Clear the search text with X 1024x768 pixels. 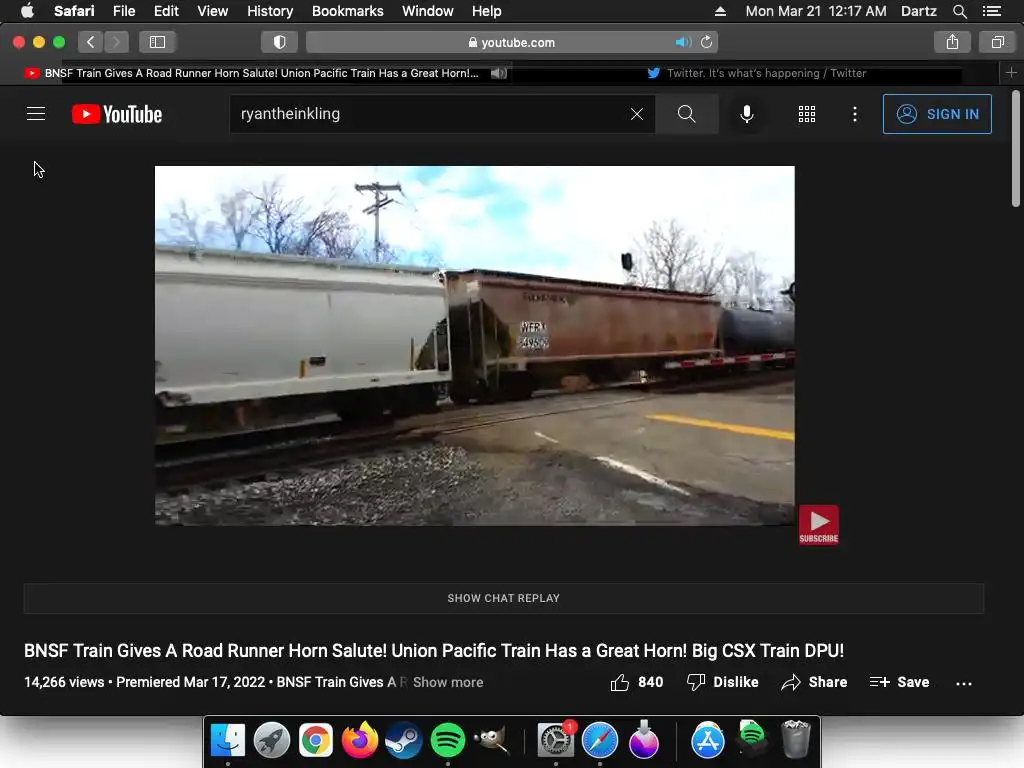(x=637, y=114)
